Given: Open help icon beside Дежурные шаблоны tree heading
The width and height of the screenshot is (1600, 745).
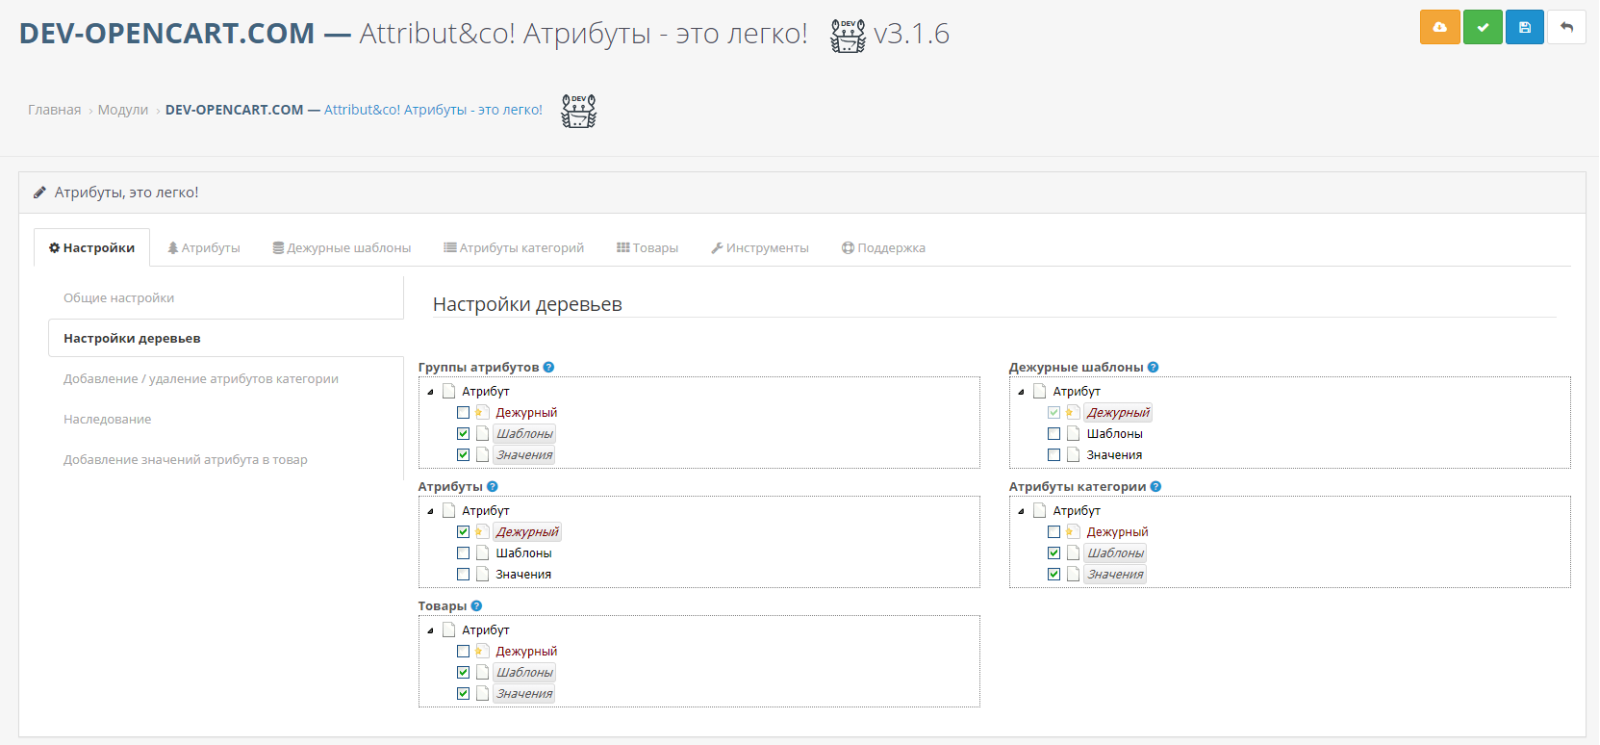Looking at the screenshot, I should (1153, 367).
